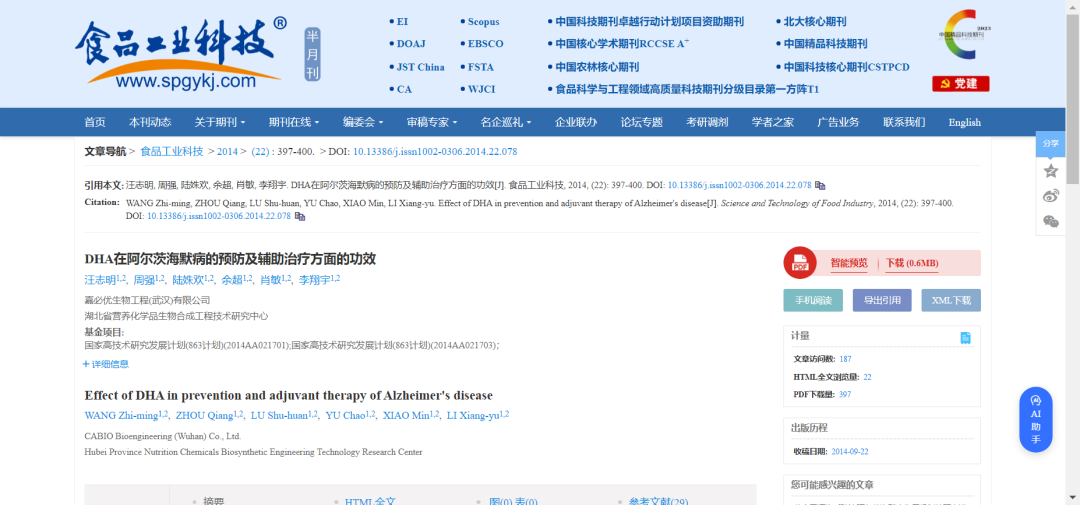
Task: Share via the Weibo icon
Action: coord(1050,196)
